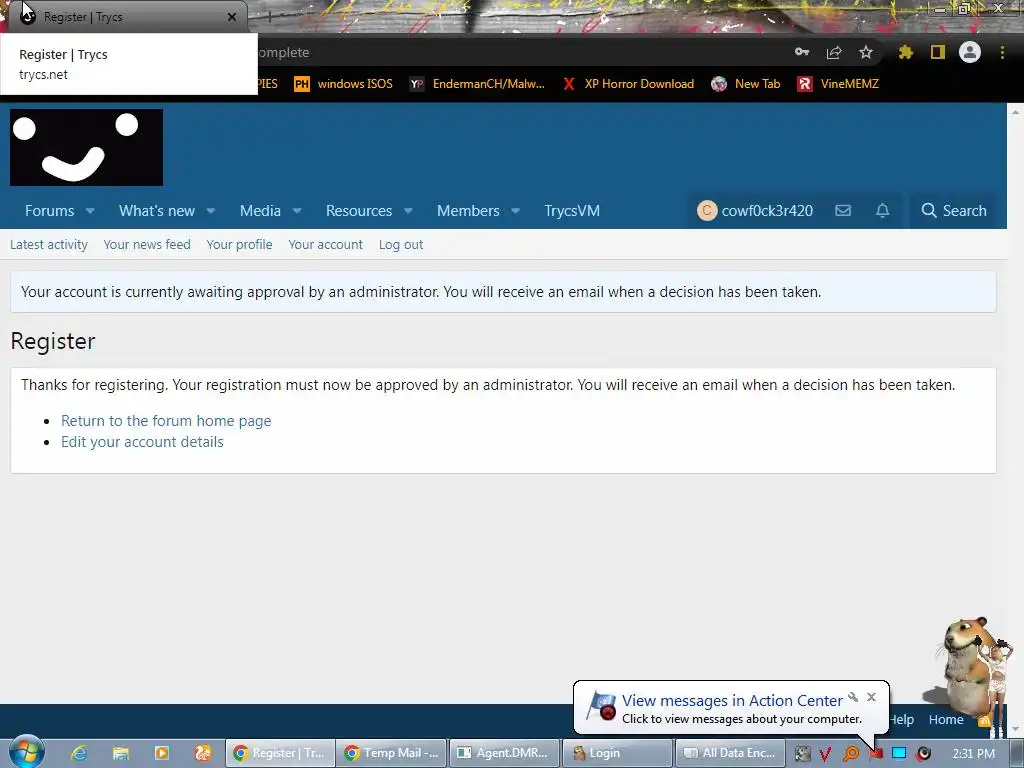
Task: Click the saved passwords key icon
Action: 802,52
